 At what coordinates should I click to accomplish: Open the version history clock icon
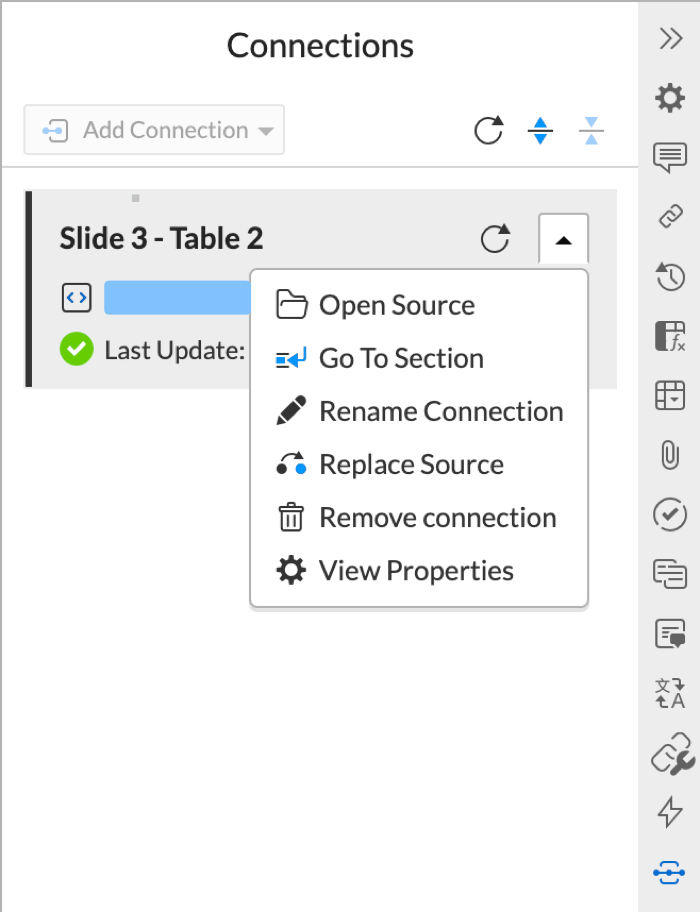[x=669, y=277]
